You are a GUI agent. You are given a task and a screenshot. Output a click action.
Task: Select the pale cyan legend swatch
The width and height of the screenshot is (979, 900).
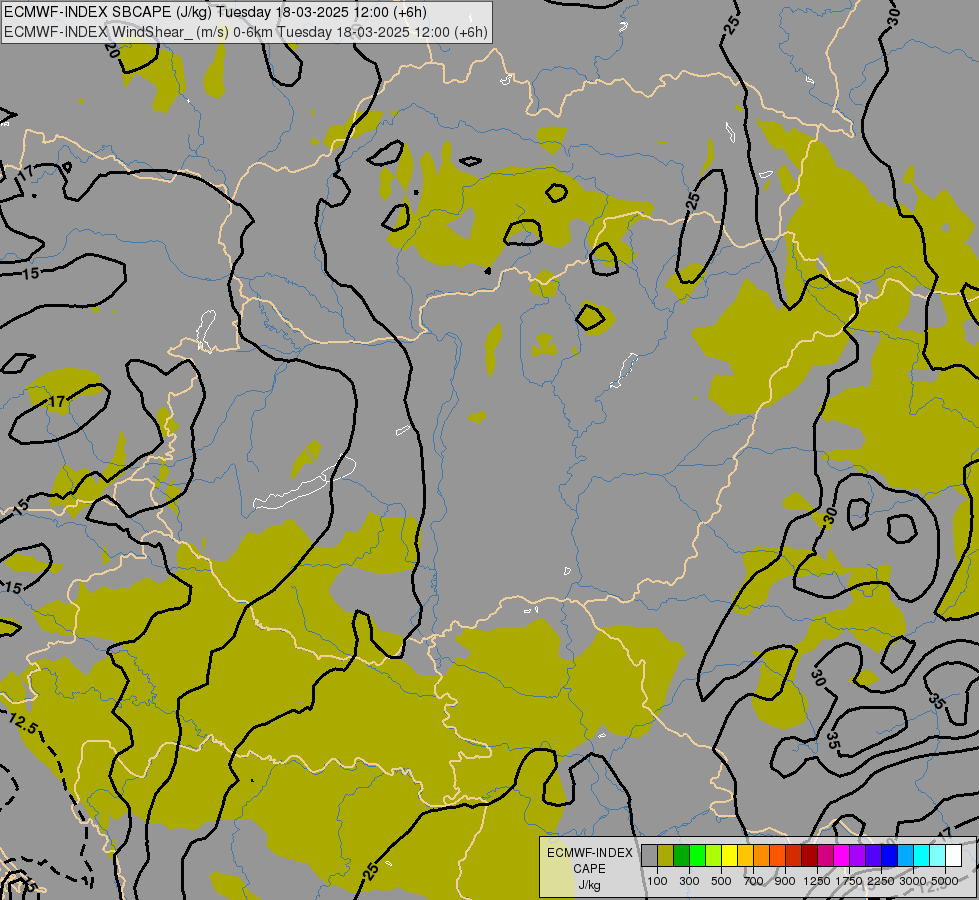pyautogui.click(x=937, y=855)
